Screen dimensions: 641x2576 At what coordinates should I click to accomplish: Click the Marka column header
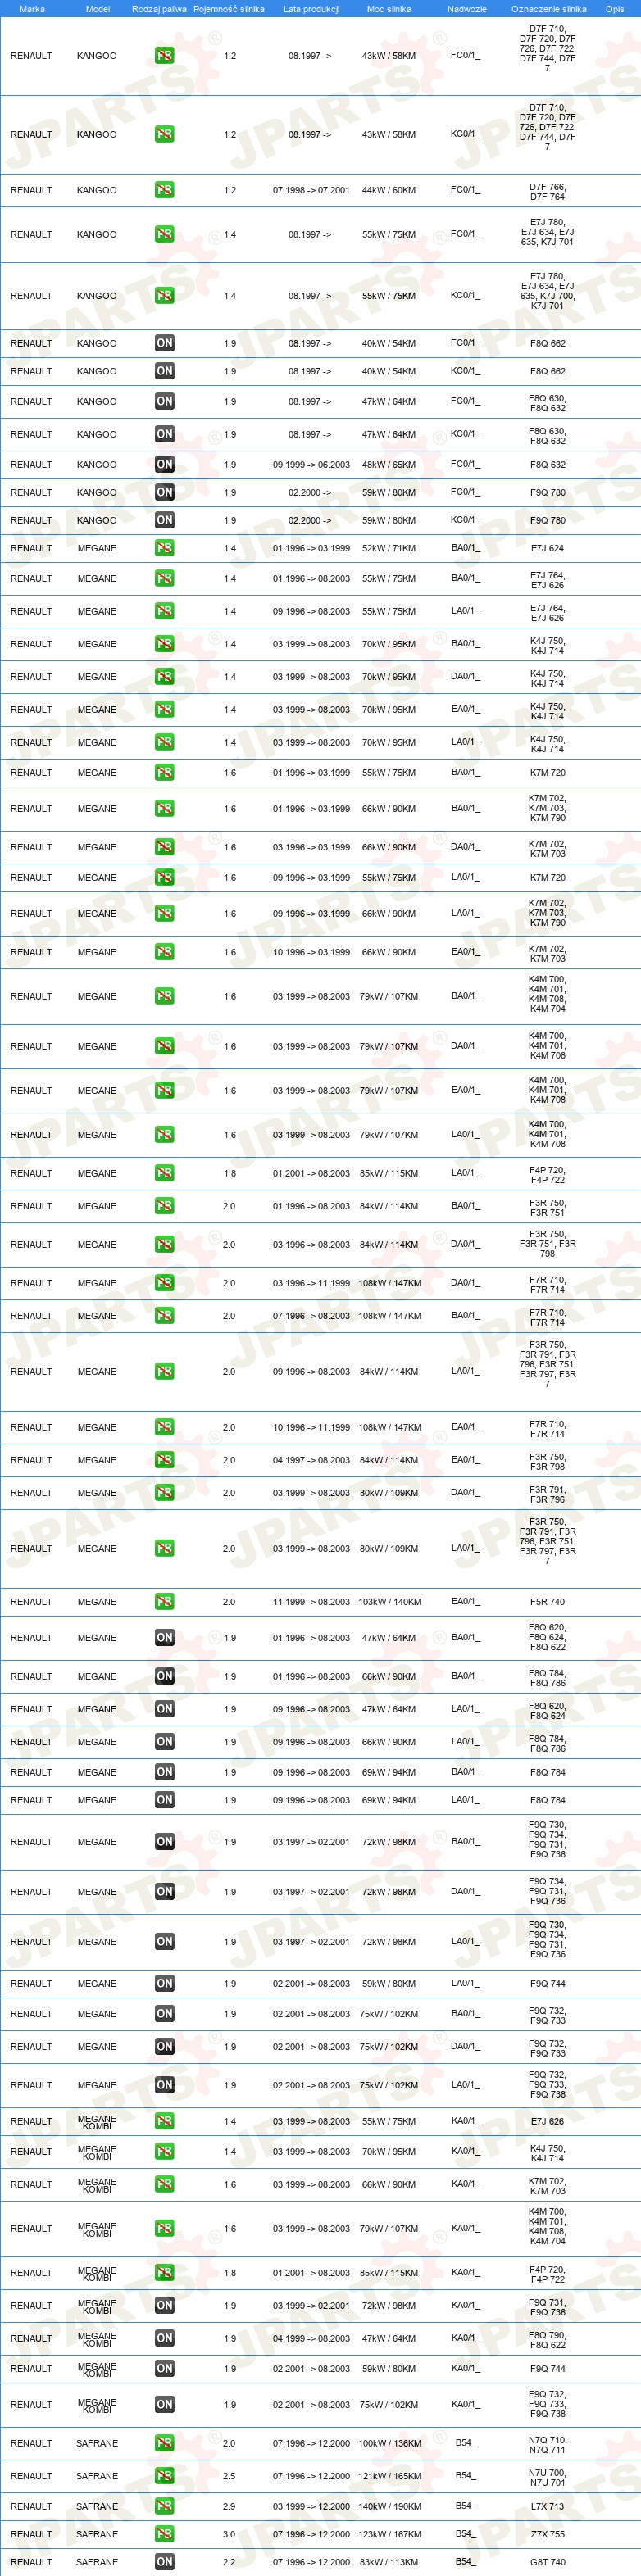[32, 9]
